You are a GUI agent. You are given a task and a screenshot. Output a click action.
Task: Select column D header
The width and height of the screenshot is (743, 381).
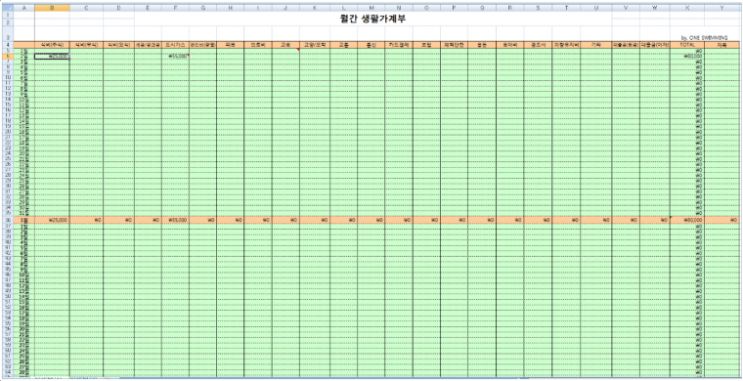(119, 8)
